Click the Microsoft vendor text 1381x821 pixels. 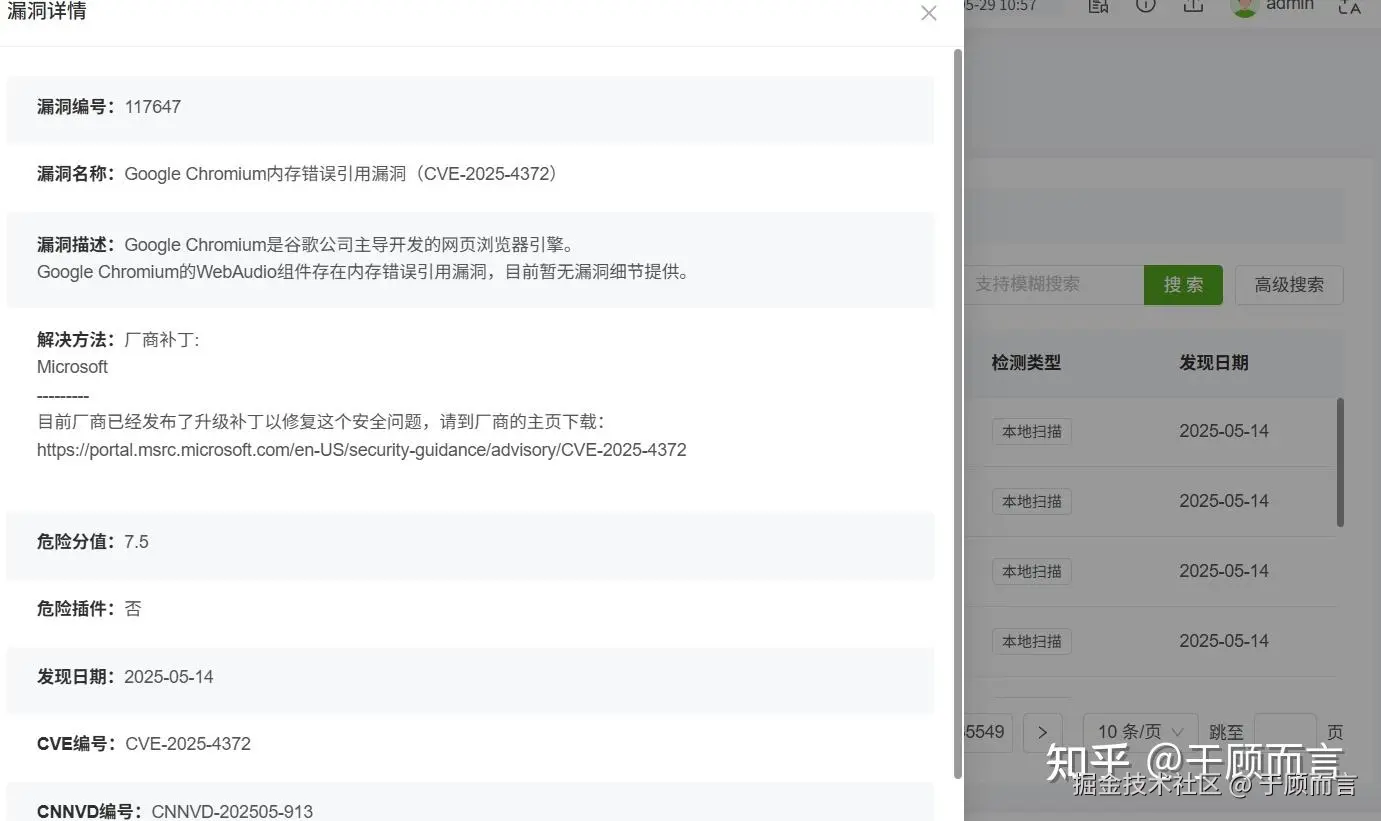(x=72, y=367)
